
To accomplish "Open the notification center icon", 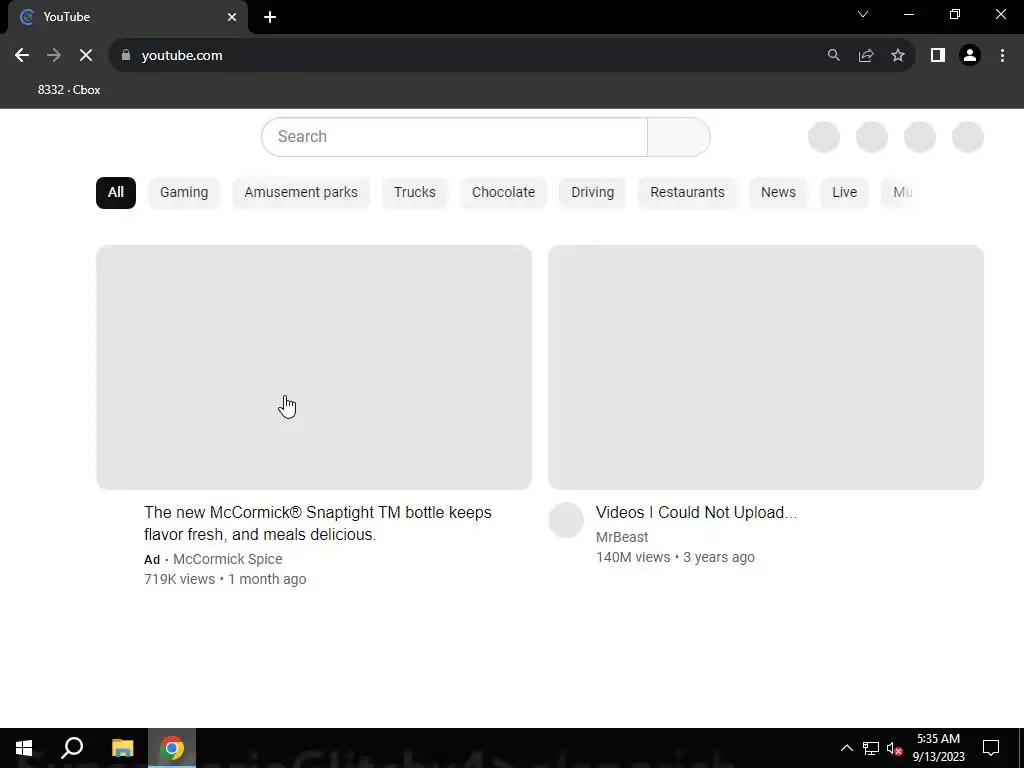I will click(x=991, y=748).
